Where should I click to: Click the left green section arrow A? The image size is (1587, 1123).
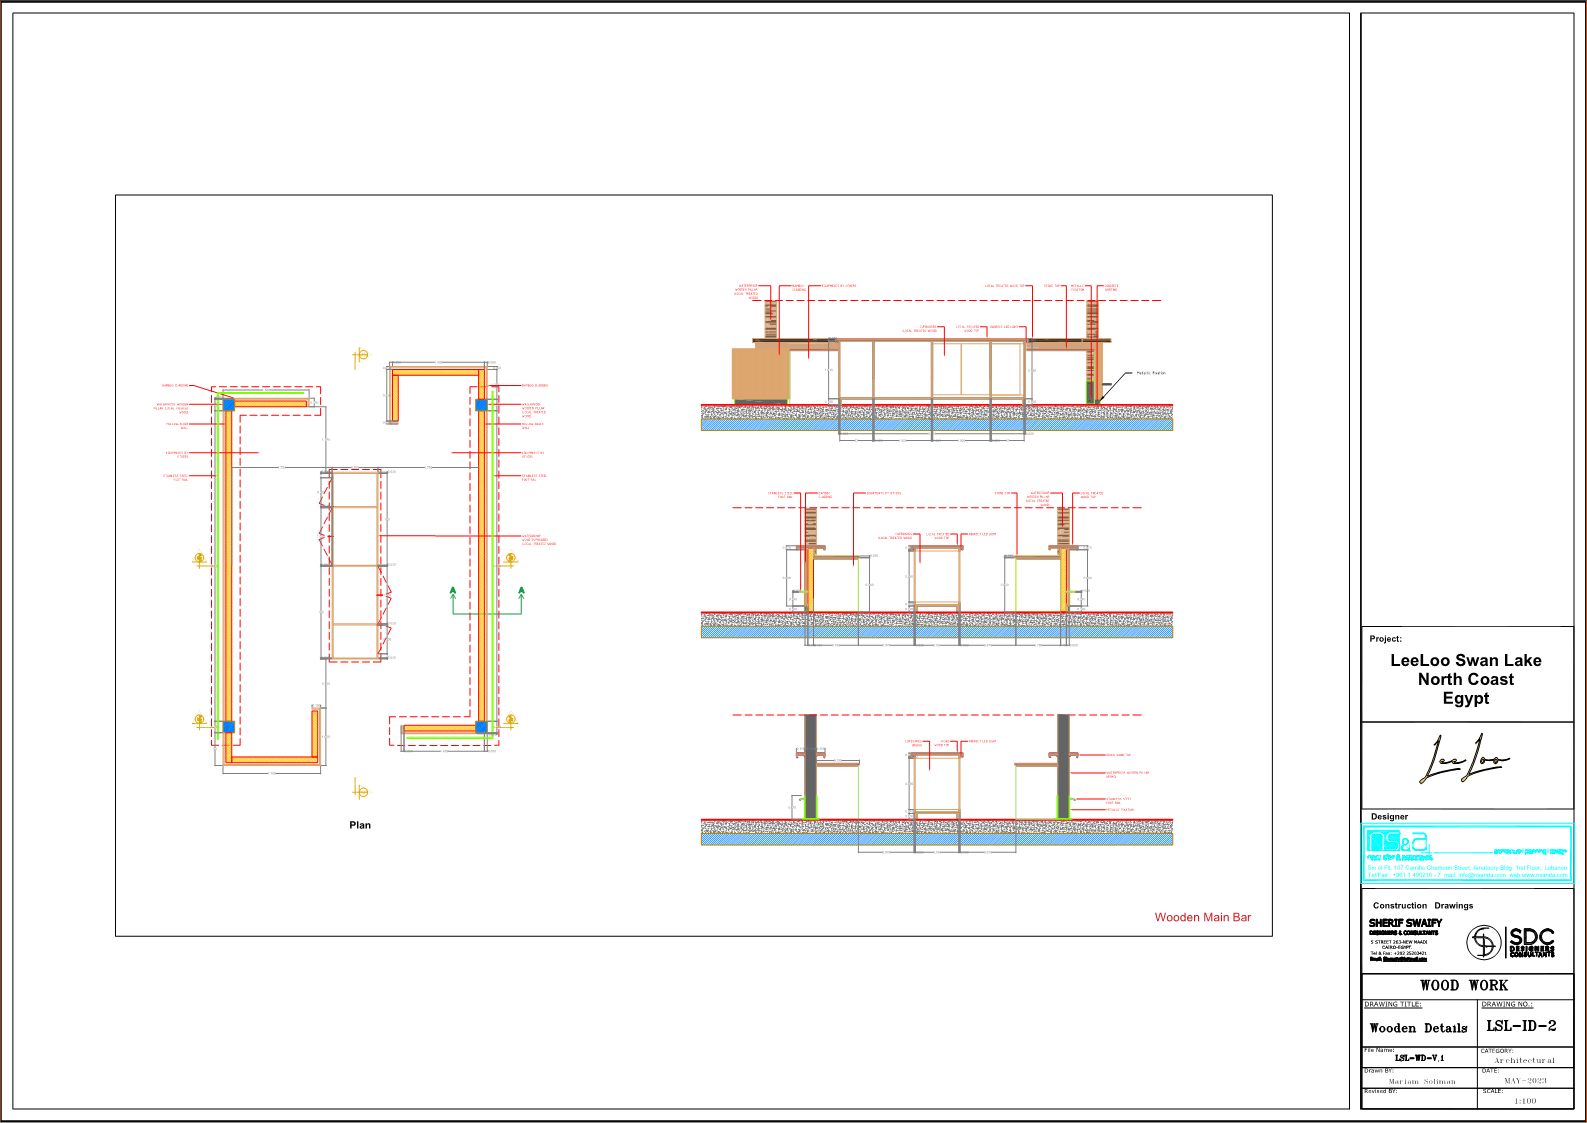pos(453,594)
